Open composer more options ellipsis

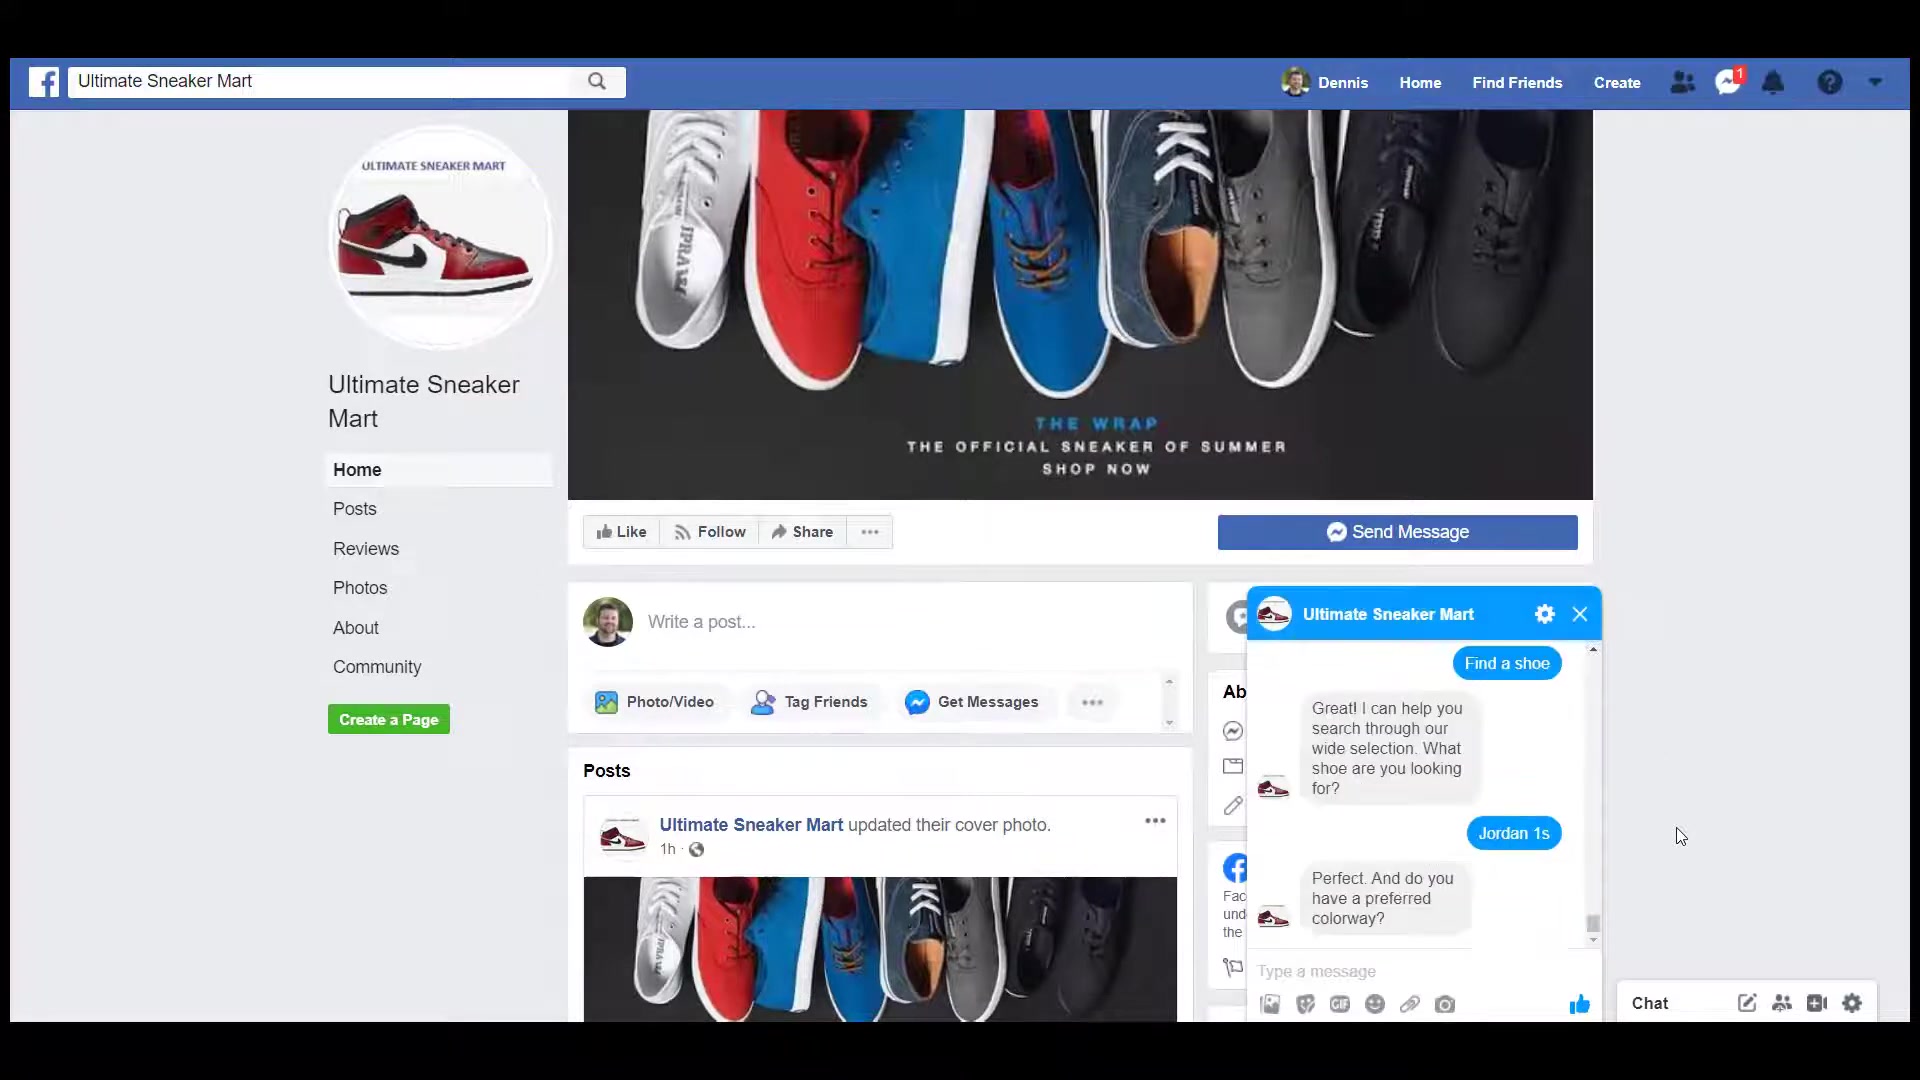click(x=1092, y=702)
